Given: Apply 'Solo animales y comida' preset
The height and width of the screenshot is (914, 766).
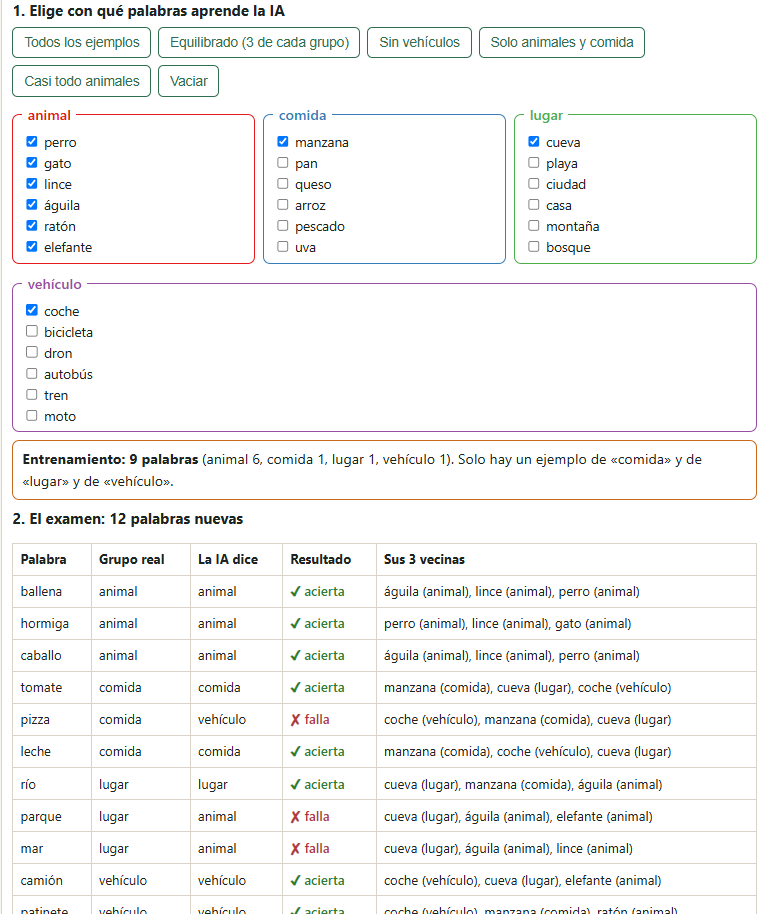Looking at the screenshot, I should pyautogui.click(x=562, y=43).
